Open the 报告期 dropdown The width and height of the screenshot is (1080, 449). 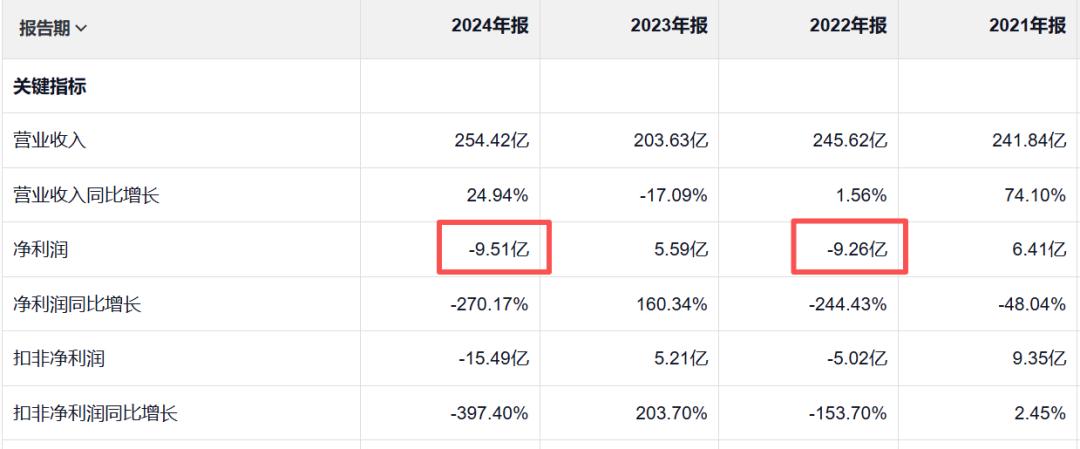[53, 28]
